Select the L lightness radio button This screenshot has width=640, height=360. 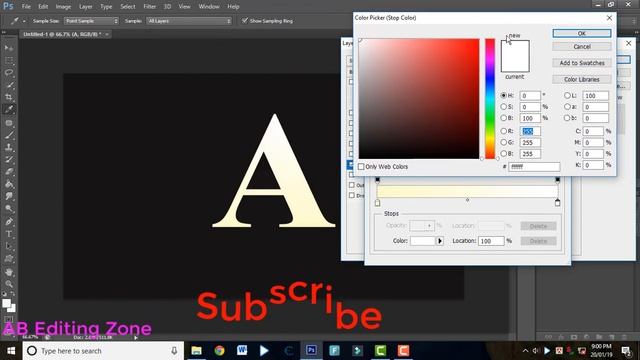click(567, 95)
